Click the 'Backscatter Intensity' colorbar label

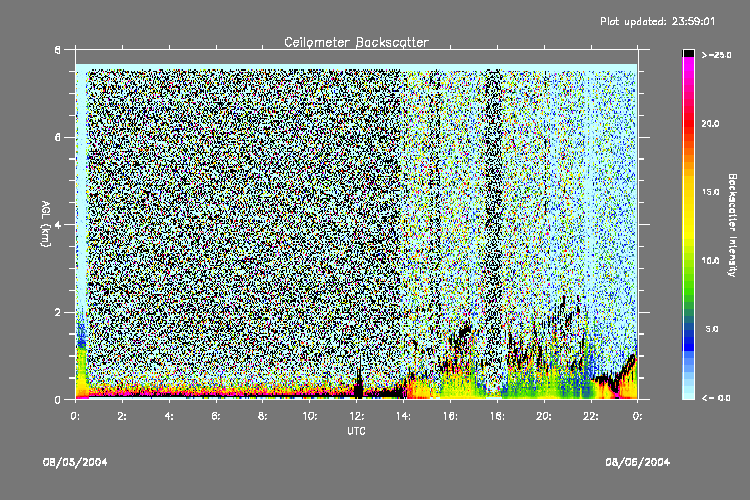coord(732,225)
